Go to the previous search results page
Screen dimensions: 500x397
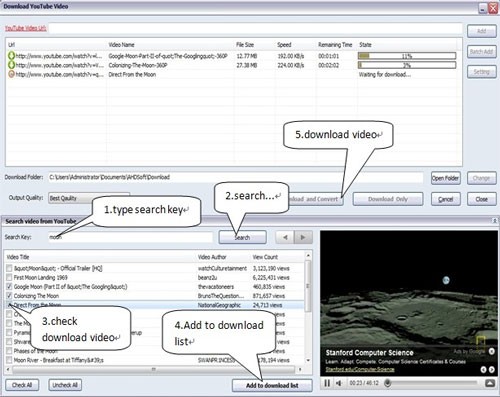(285, 237)
